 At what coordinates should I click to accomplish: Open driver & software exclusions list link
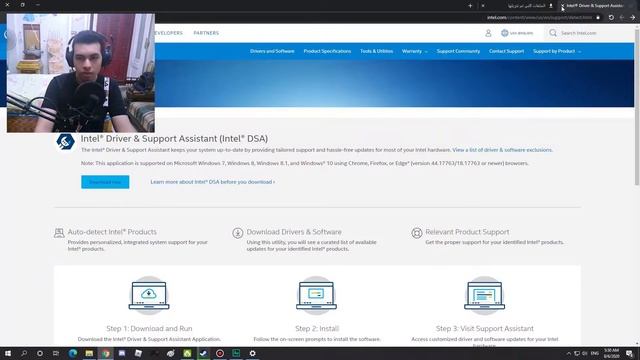502,150
